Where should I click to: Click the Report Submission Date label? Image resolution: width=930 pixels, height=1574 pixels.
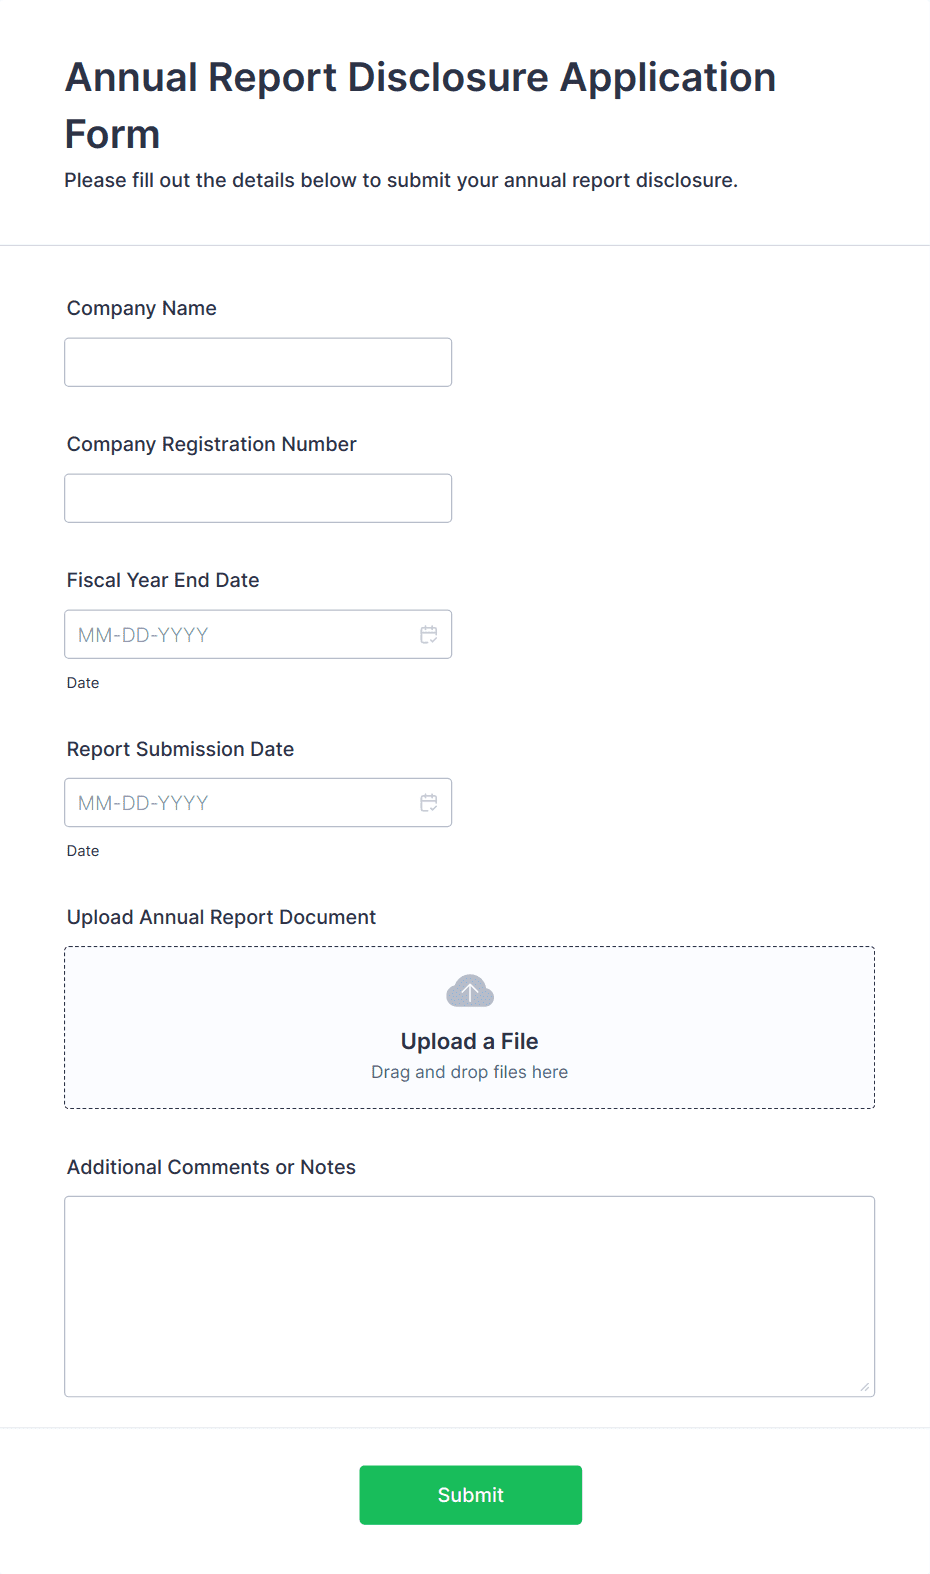coord(181,749)
